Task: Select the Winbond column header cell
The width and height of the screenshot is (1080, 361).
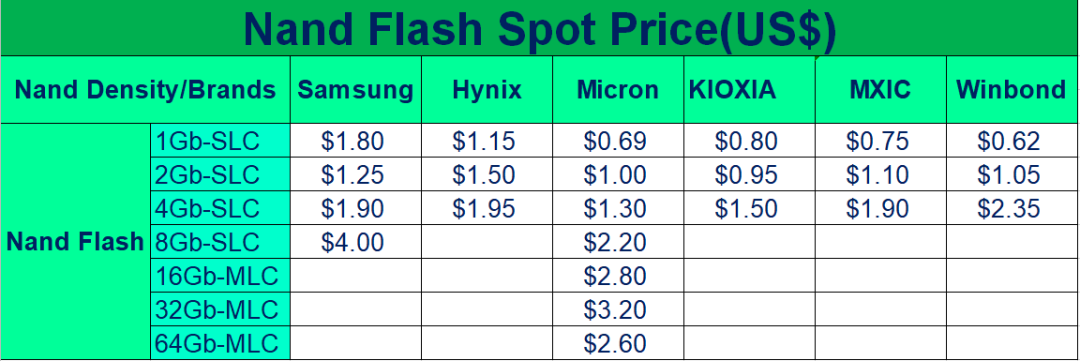Action: (x=1012, y=90)
